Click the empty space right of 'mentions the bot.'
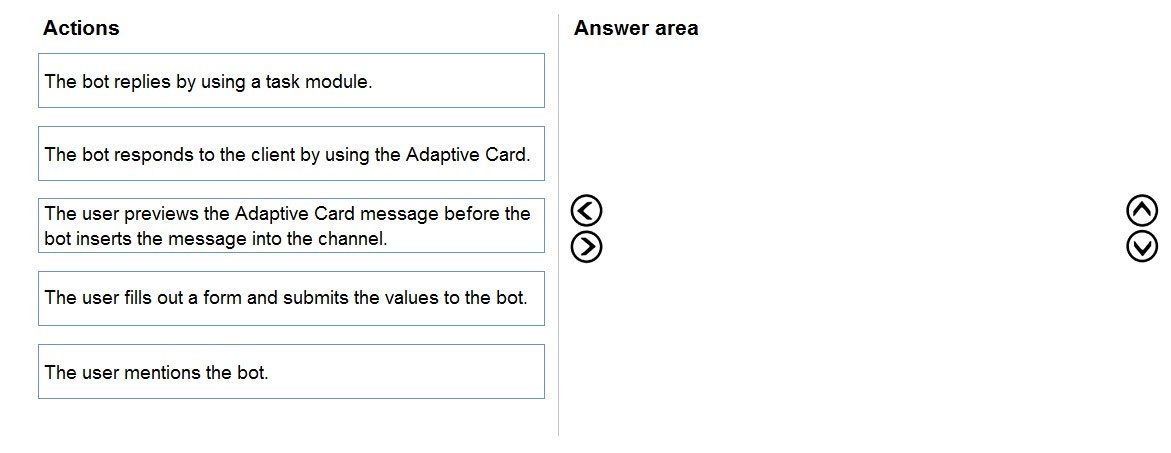Image resolution: width=1171 pixels, height=453 pixels. click(406, 372)
